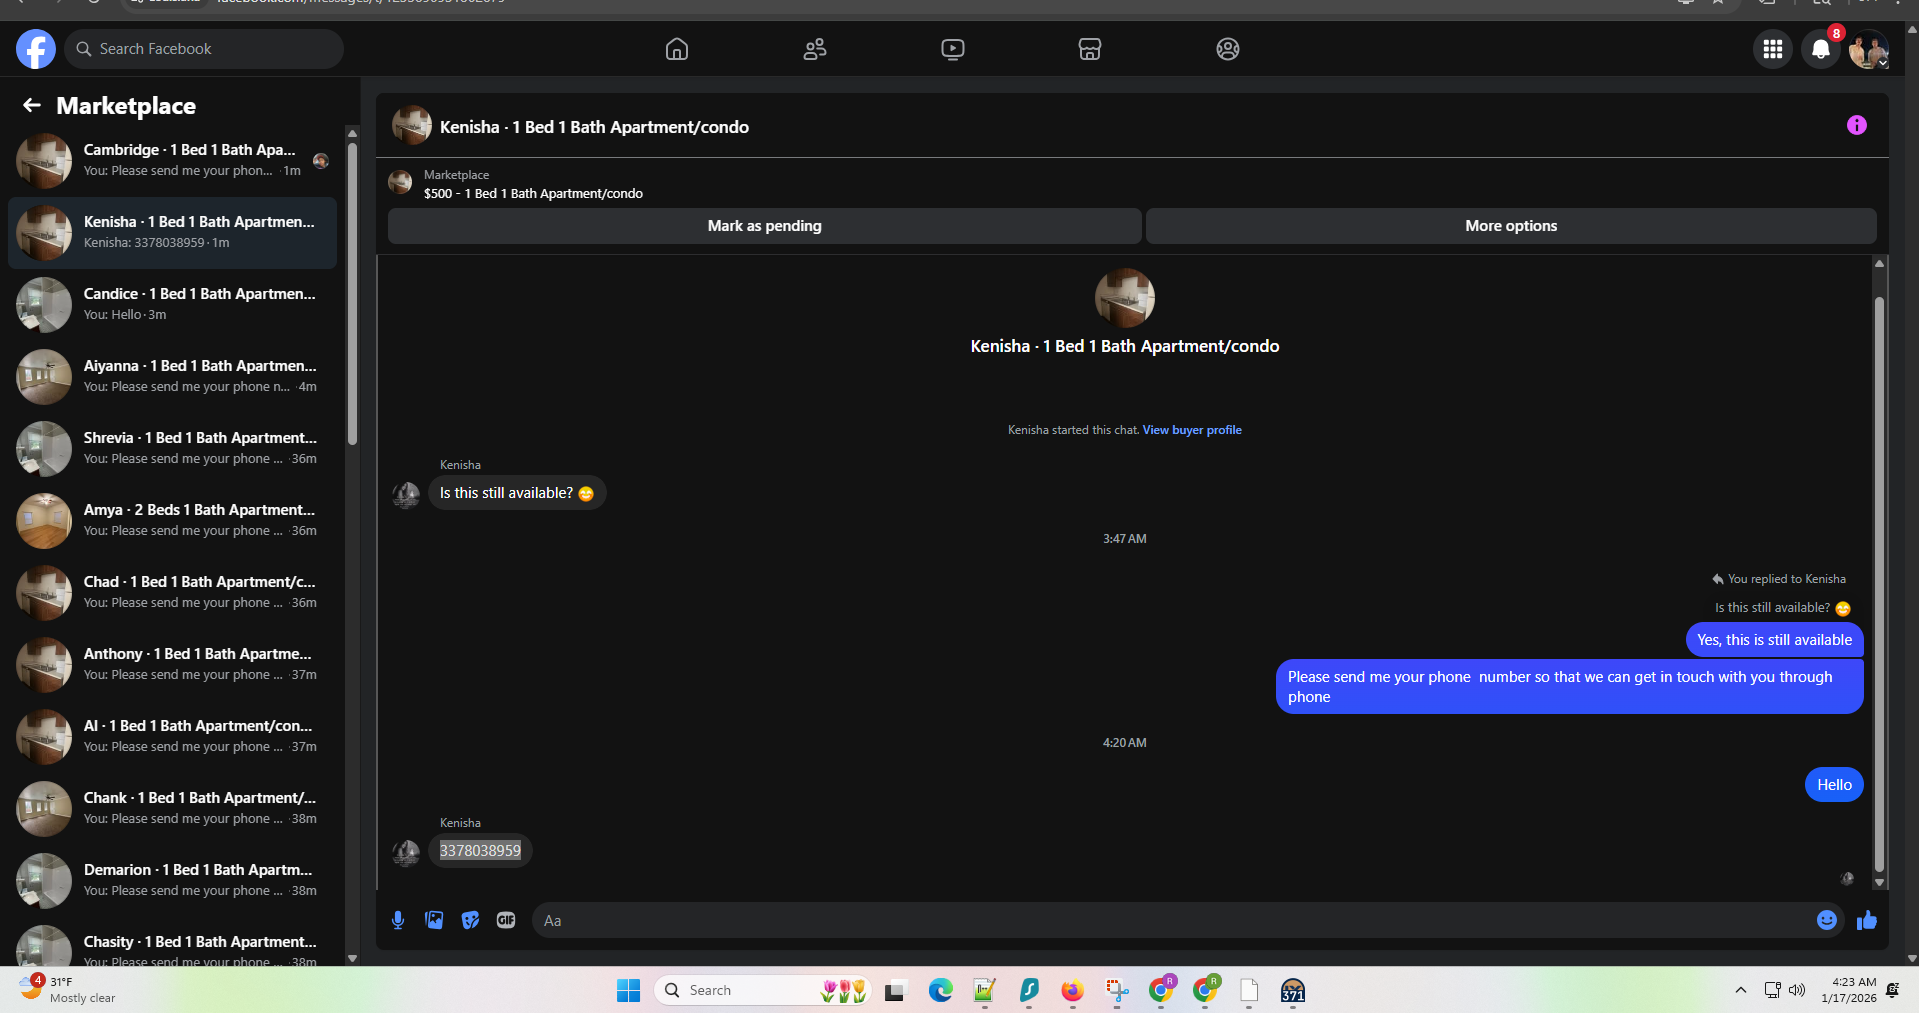1919x1013 pixels.
Task: Open the emoji picker
Action: click(x=1827, y=920)
